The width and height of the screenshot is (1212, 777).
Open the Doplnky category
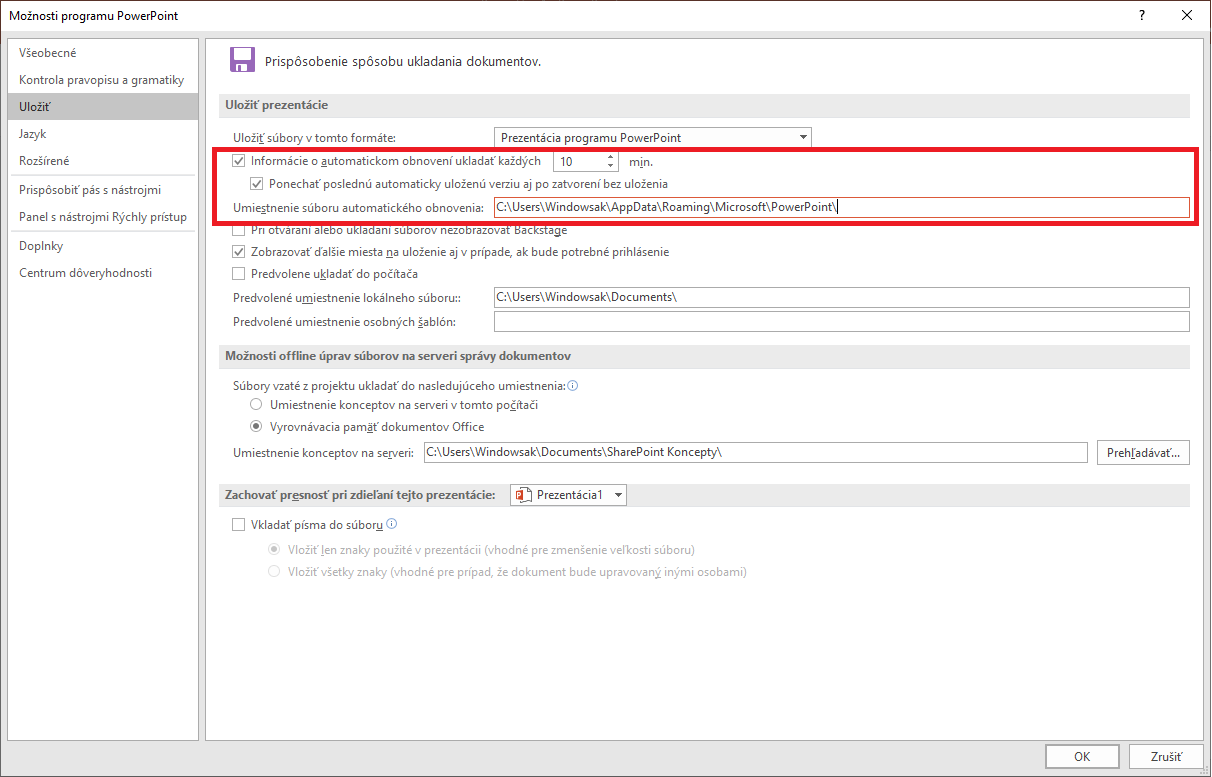(x=102, y=246)
